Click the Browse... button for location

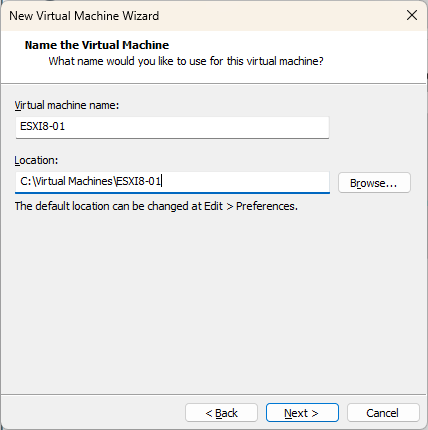pos(374,183)
